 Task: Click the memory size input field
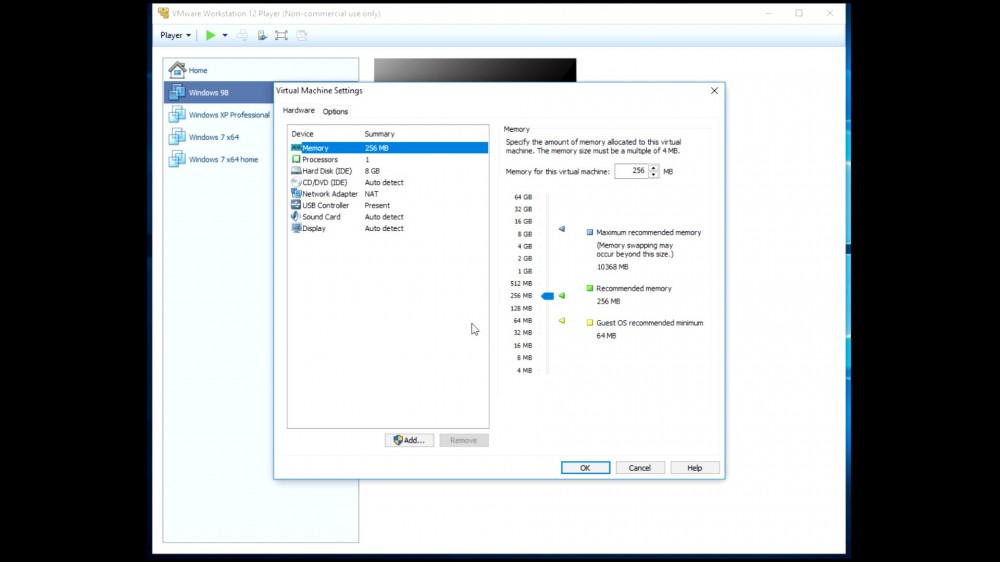630,171
